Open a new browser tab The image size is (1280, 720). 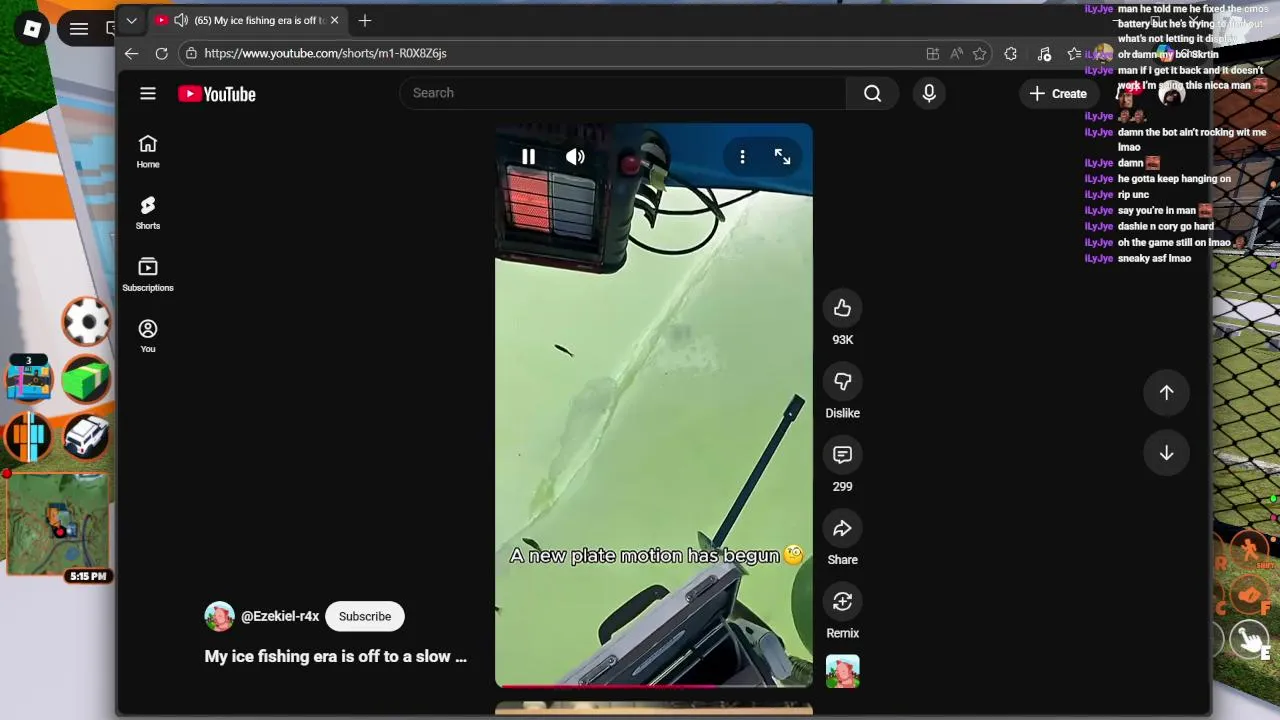pyautogui.click(x=365, y=20)
